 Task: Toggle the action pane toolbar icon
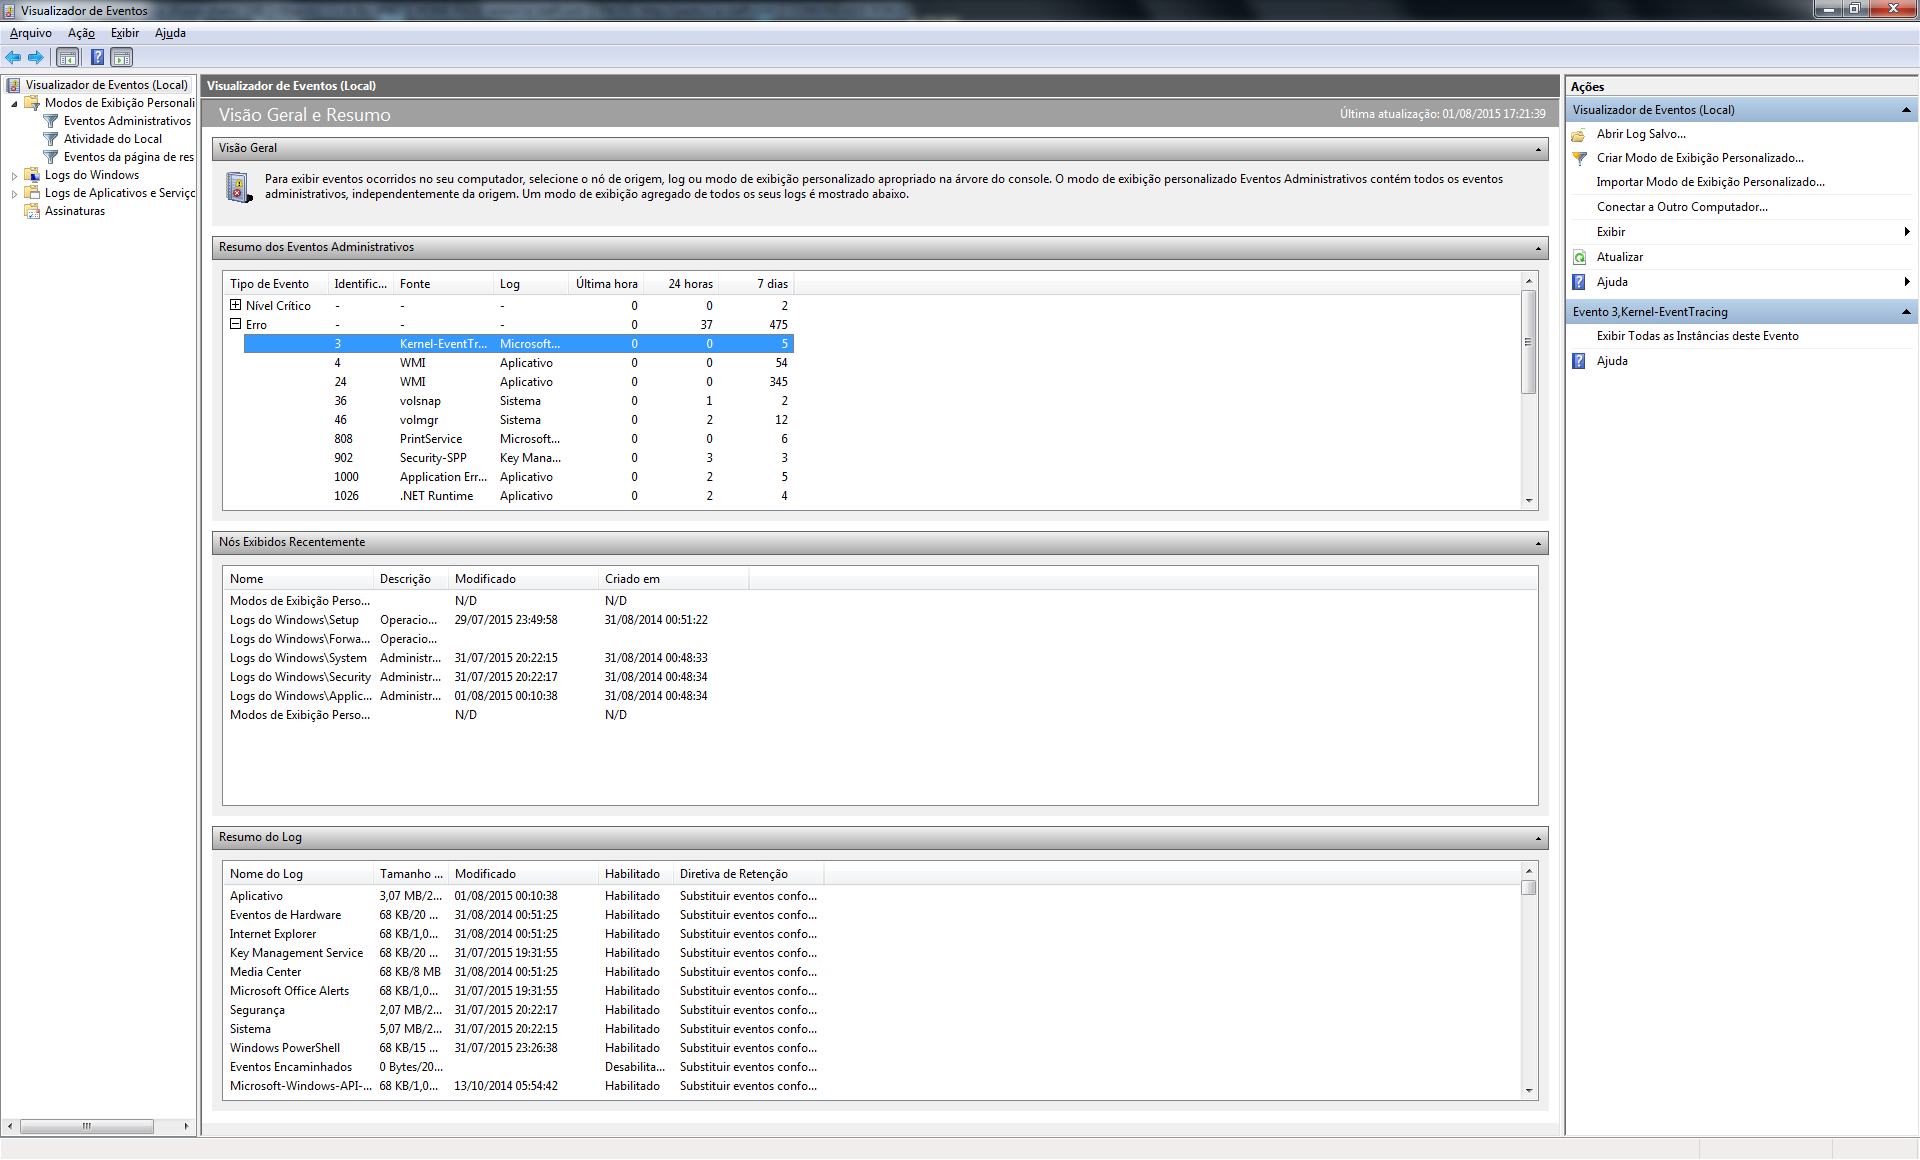[121, 58]
